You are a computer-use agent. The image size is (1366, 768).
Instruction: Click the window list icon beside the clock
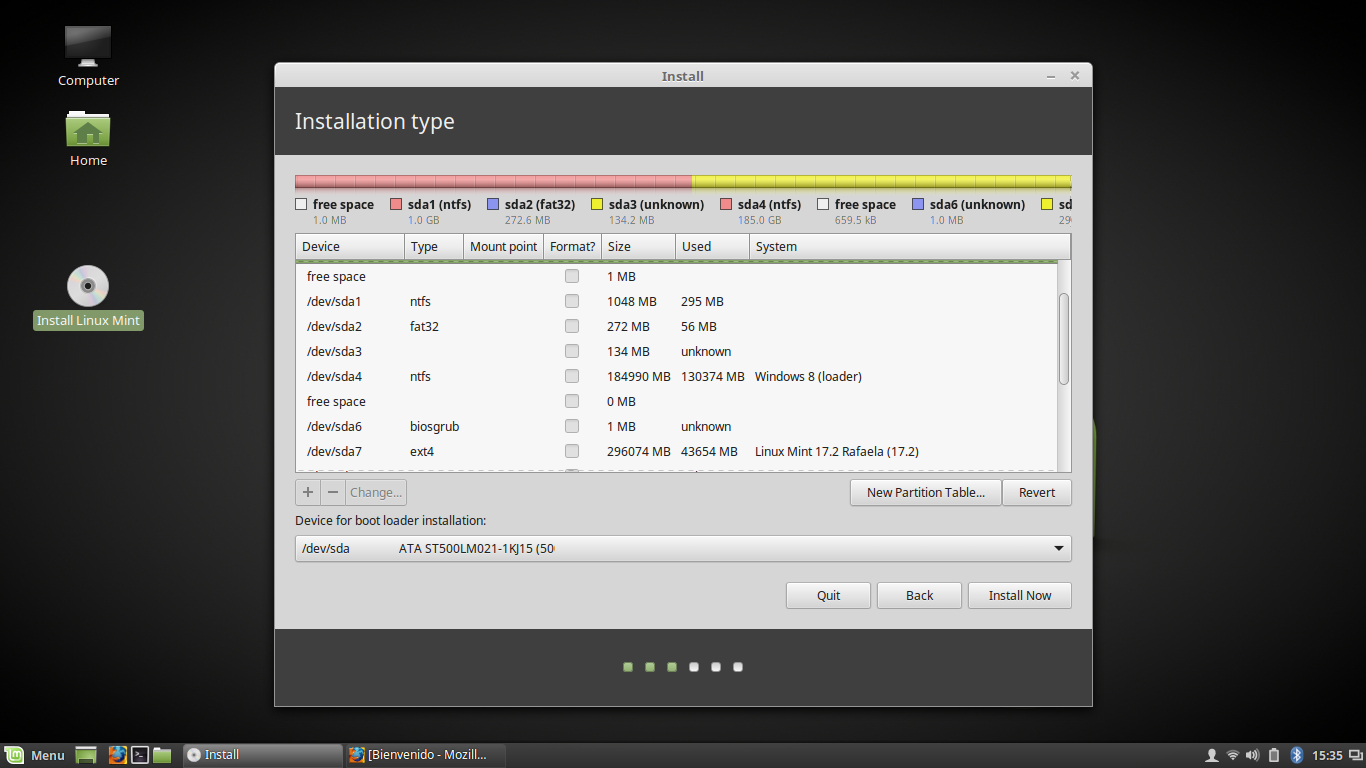(x=1355, y=755)
